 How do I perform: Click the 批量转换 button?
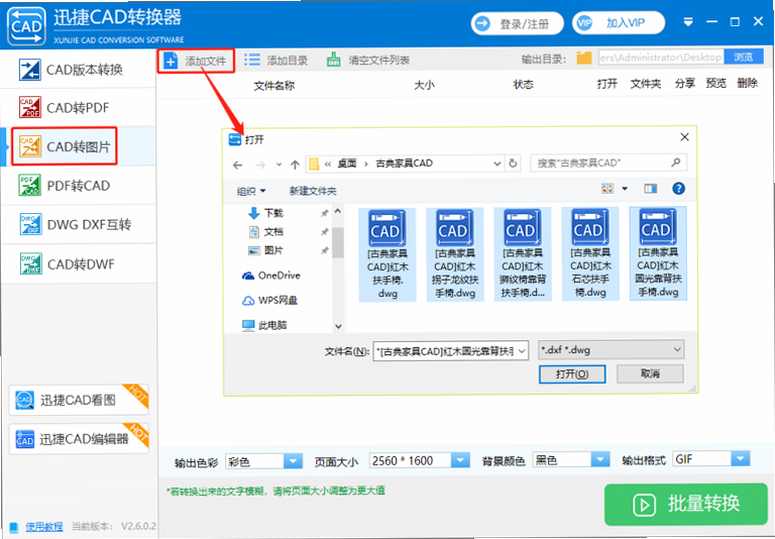pyautogui.click(x=686, y=504)
